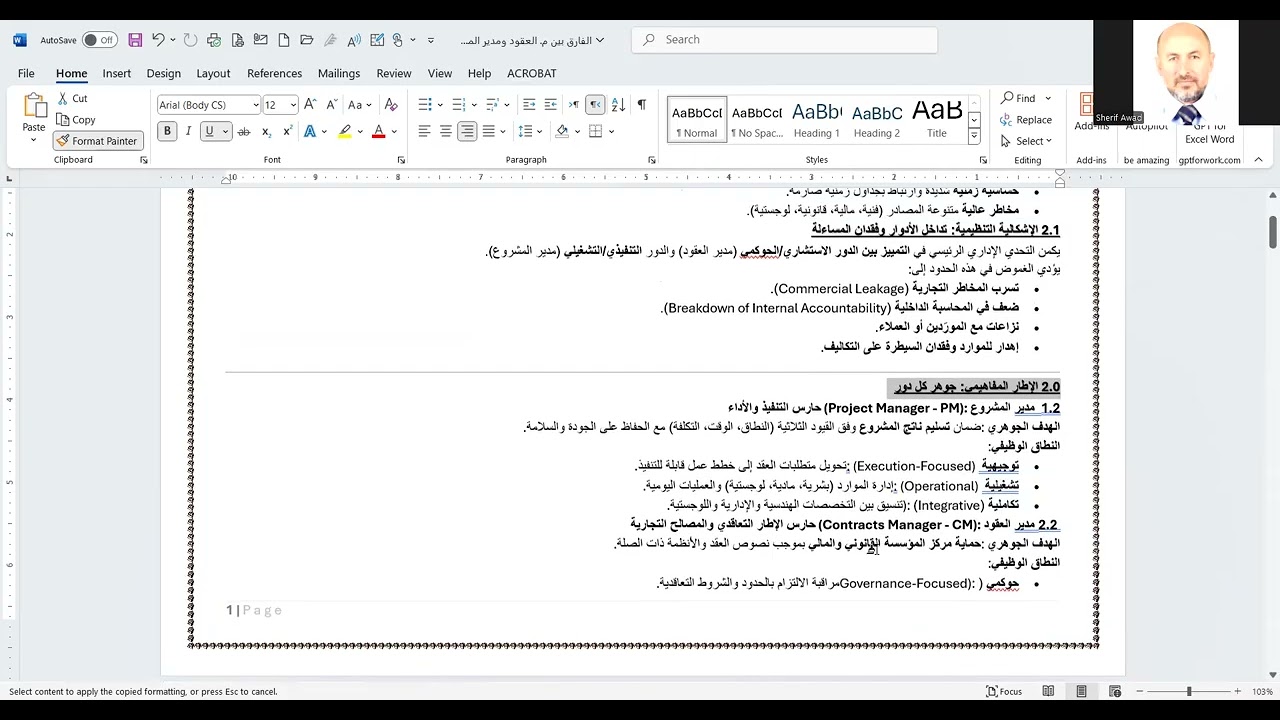Click the Read Aloud icon in the quick access toolbar
Viewport: 1280px width, 720px height.
point(354,40)
